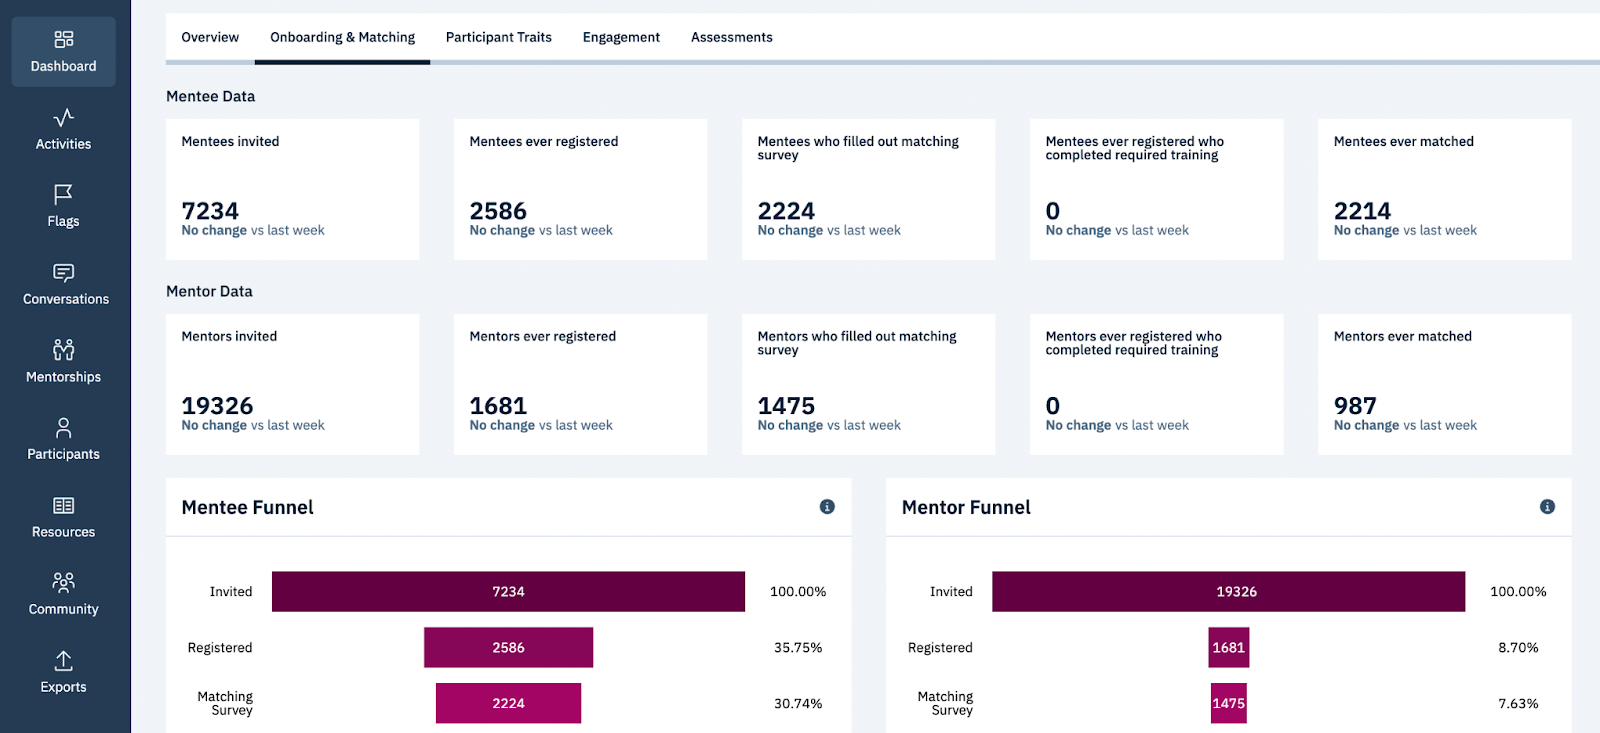This screenshot has width=1600, height=733.
Task: Open Resources book icon
Action: [x=63, y=506]
